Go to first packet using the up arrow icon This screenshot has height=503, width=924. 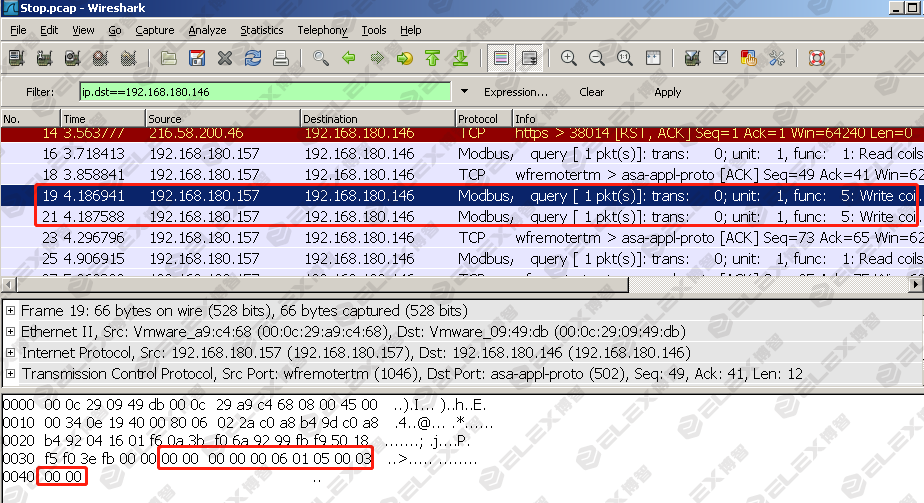point(432,58)
